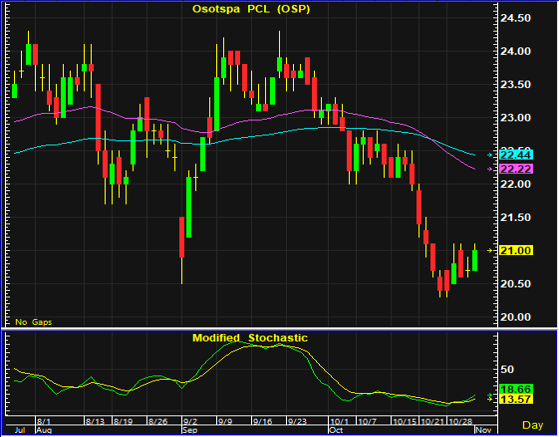Click the Day timeframe label
Viewport: 559px width, 437px height.
coord(533,425)
